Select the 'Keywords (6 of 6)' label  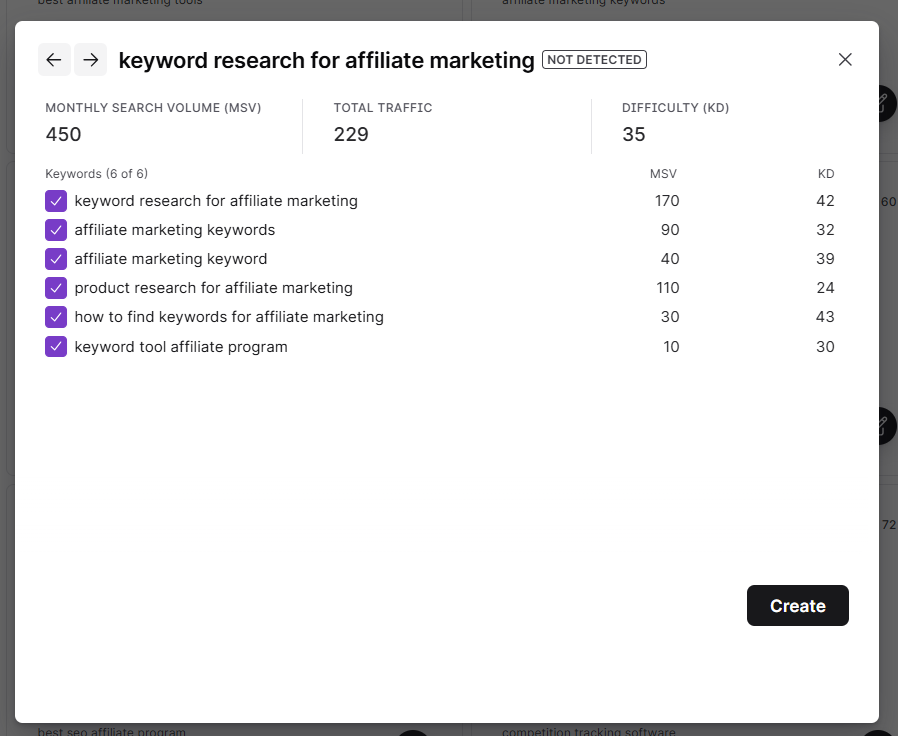click(96, 173)
